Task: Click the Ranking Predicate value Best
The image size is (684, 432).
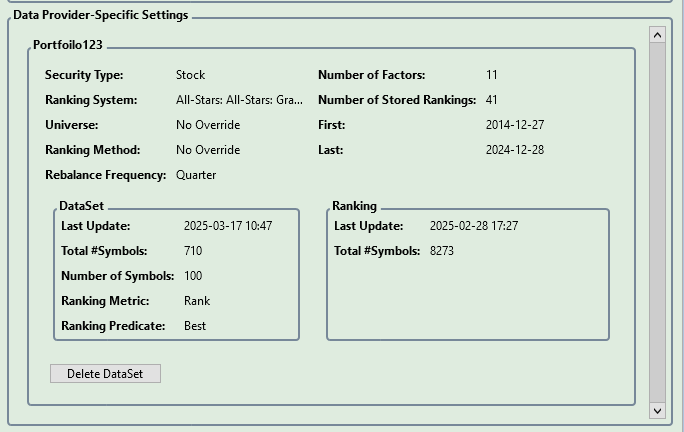Action: (x=195, y=326)
